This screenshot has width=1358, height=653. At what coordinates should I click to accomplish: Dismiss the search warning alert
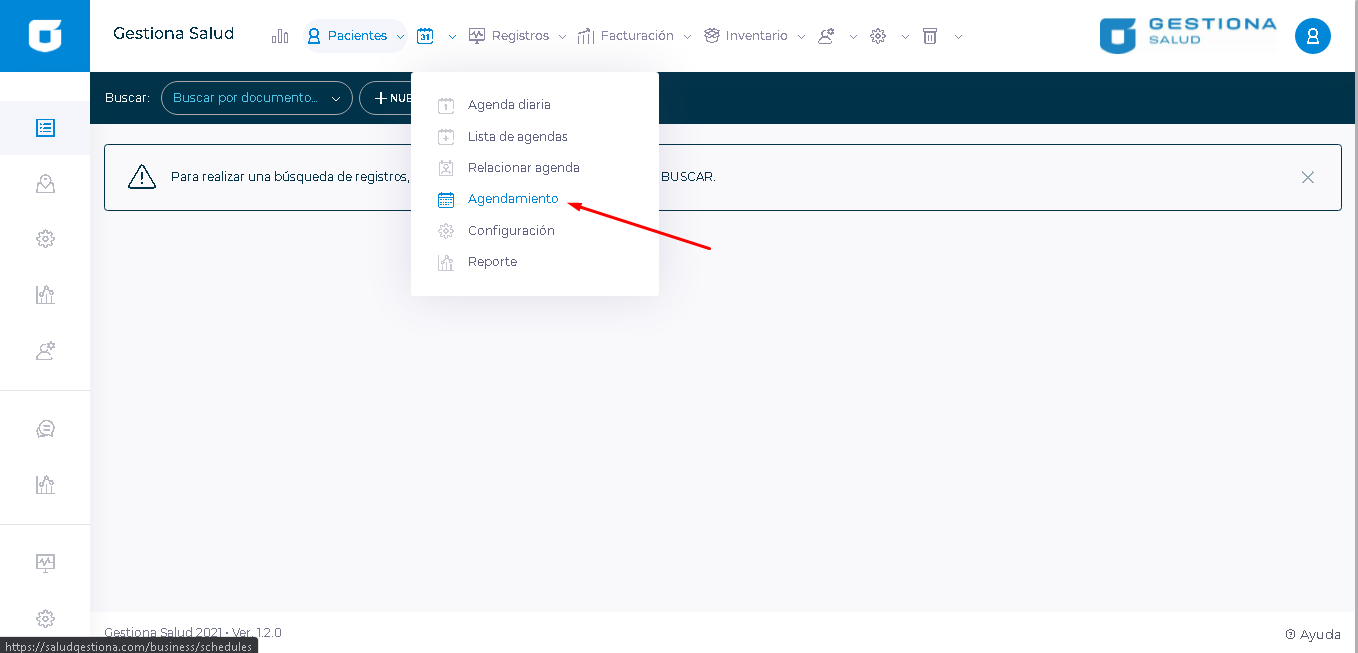click(x=1307, y=177)
